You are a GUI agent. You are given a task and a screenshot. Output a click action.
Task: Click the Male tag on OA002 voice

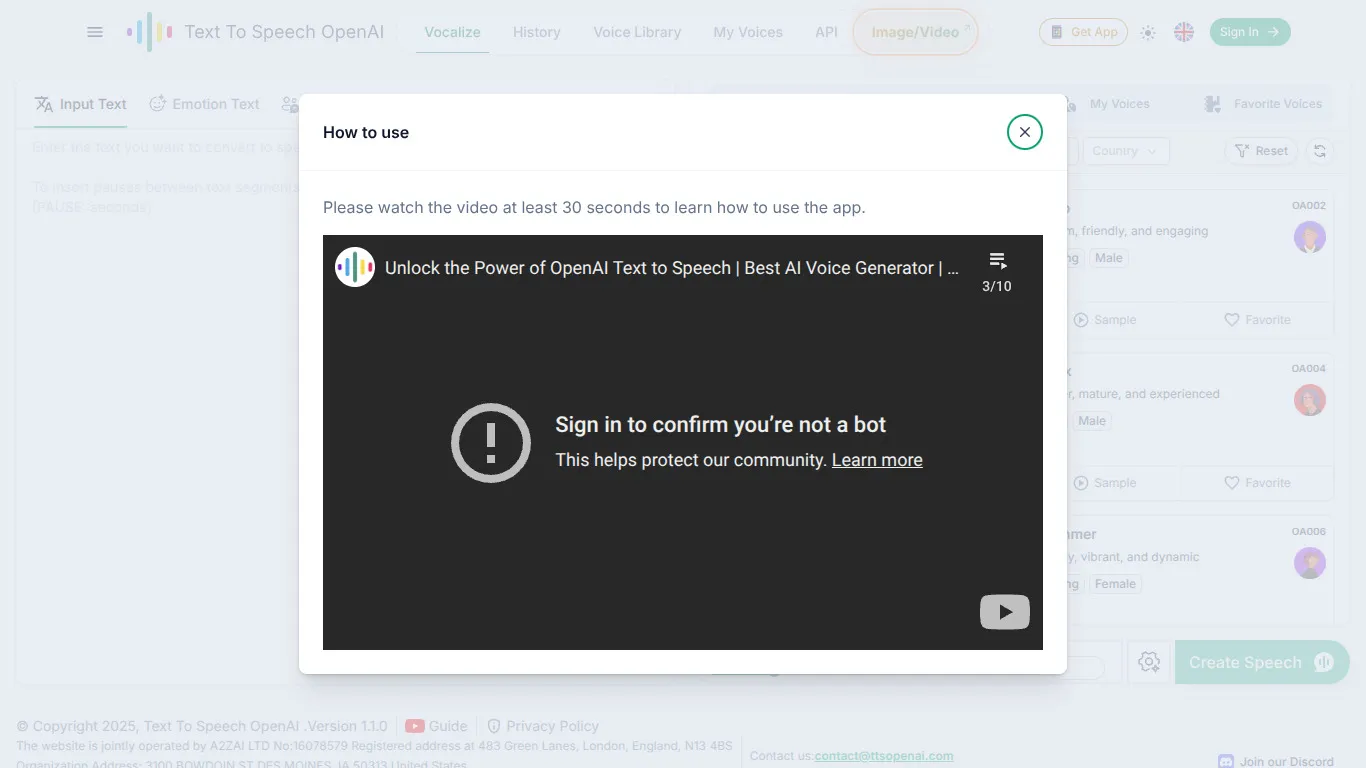click(1108, 258)
